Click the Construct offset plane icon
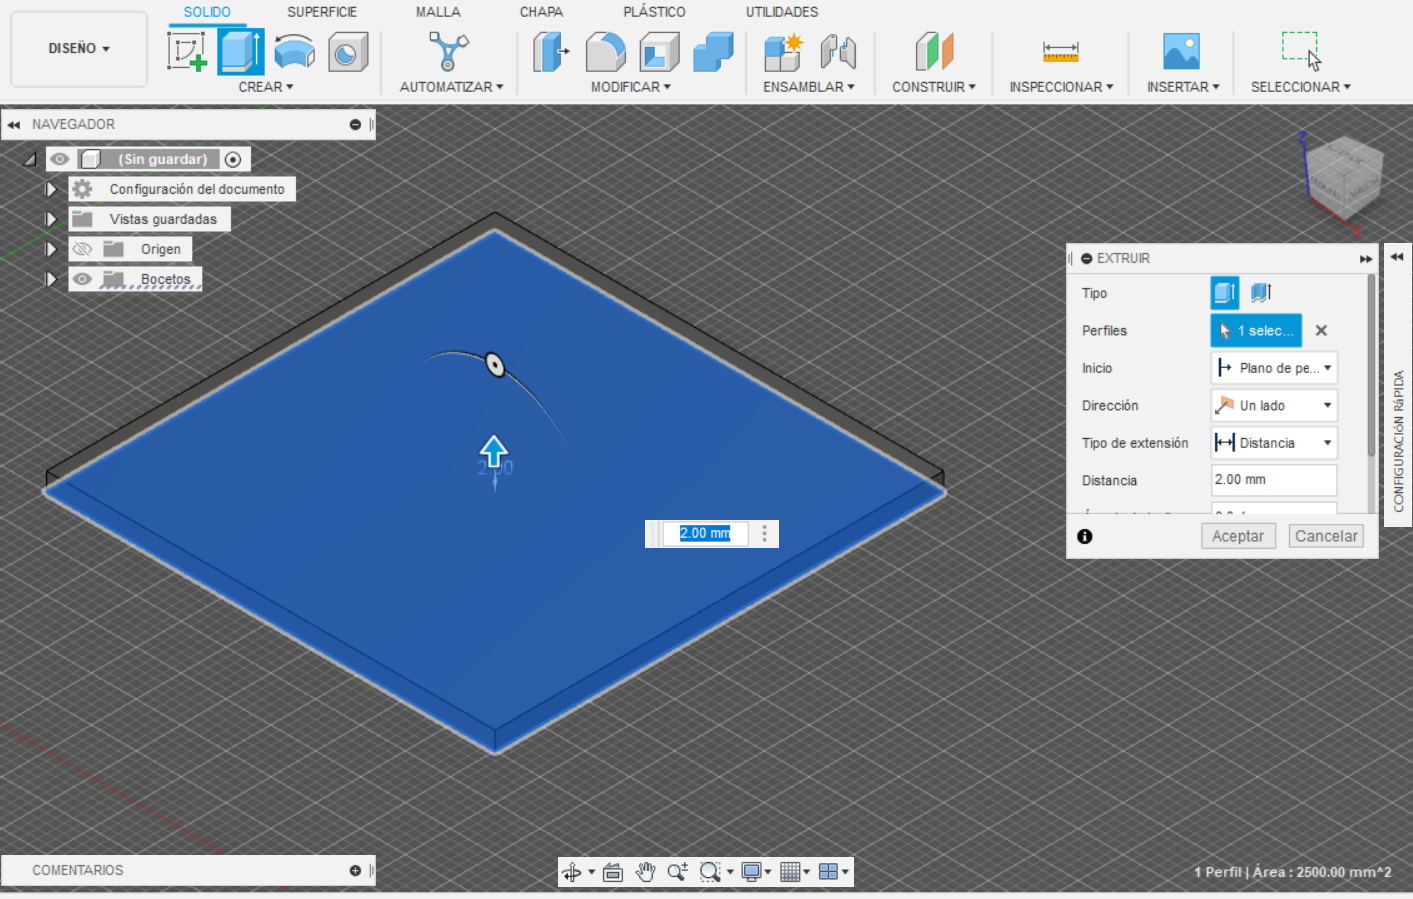Screen dimensions: 1413x899 pos(934,52)
